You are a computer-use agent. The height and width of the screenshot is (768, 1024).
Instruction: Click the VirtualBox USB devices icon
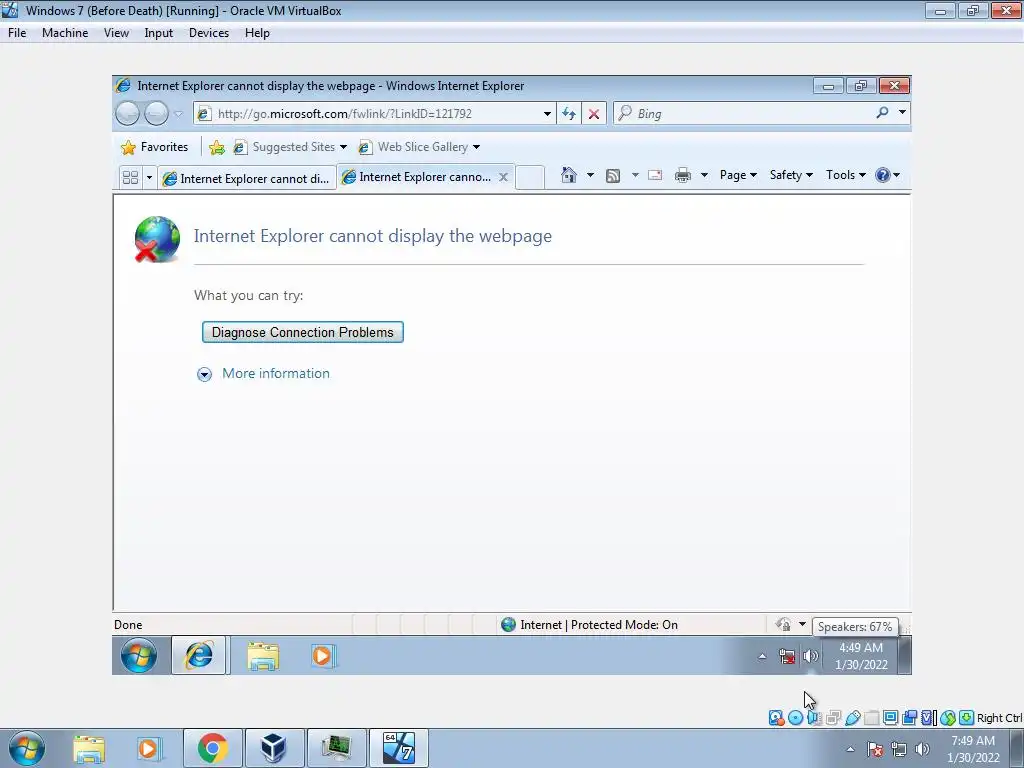(852, 718)
